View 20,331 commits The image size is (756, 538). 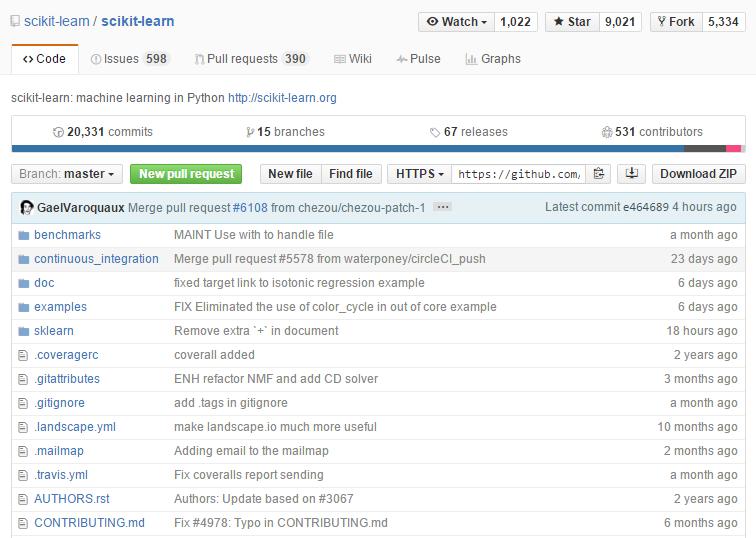[x=103, y=132]
